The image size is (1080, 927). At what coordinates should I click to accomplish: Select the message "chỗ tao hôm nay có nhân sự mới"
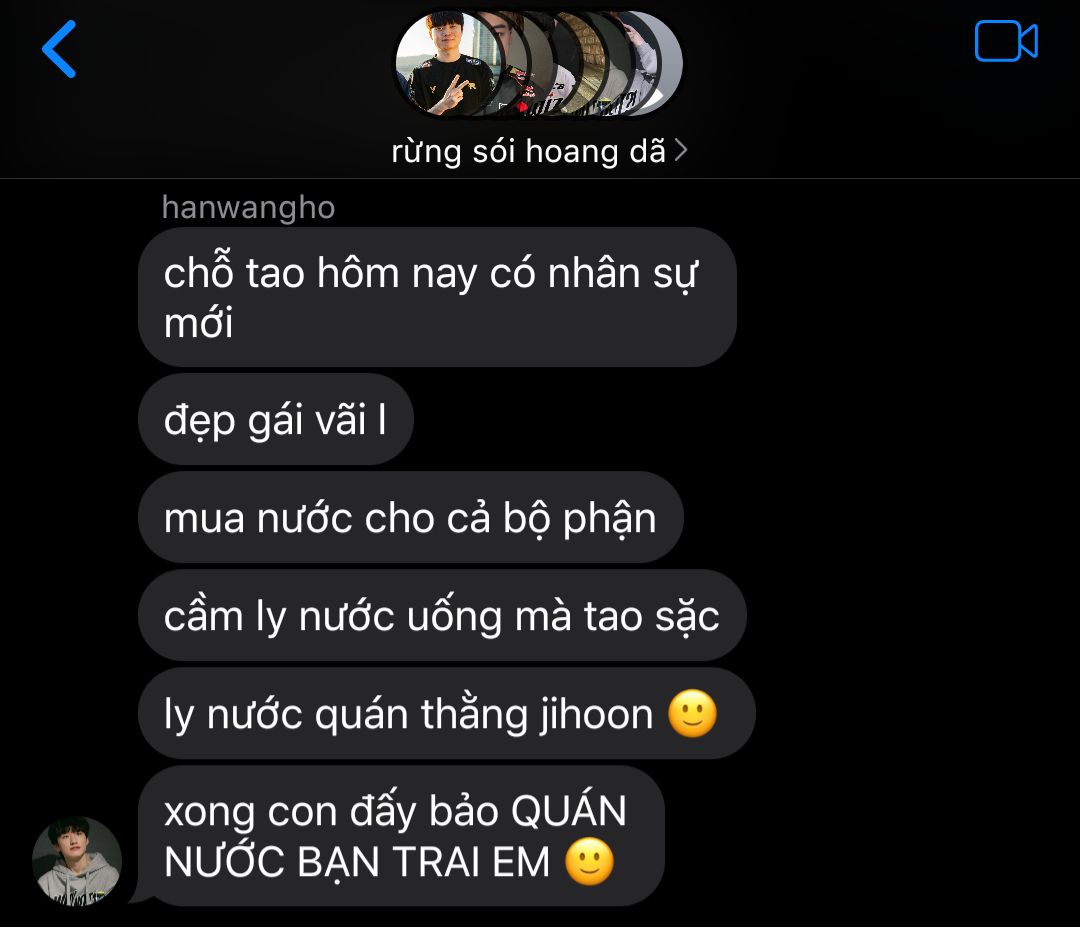(x=437, y=297)
